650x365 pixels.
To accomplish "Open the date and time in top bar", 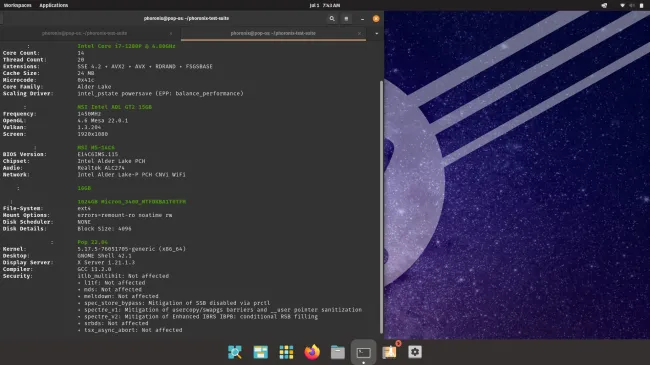I will [325, 5].
